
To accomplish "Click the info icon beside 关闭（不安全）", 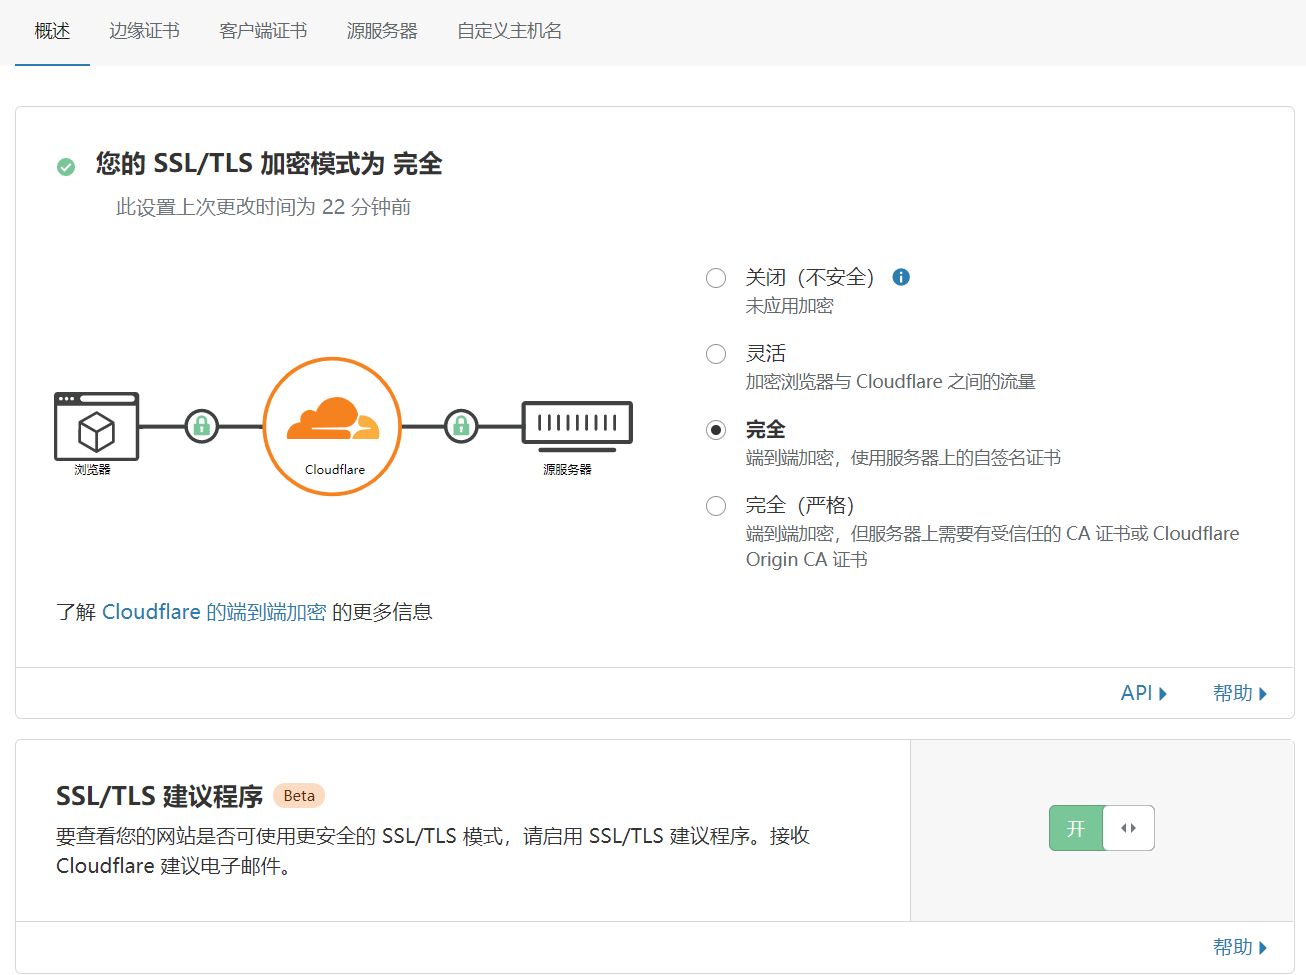I will (x=901, y=277).
